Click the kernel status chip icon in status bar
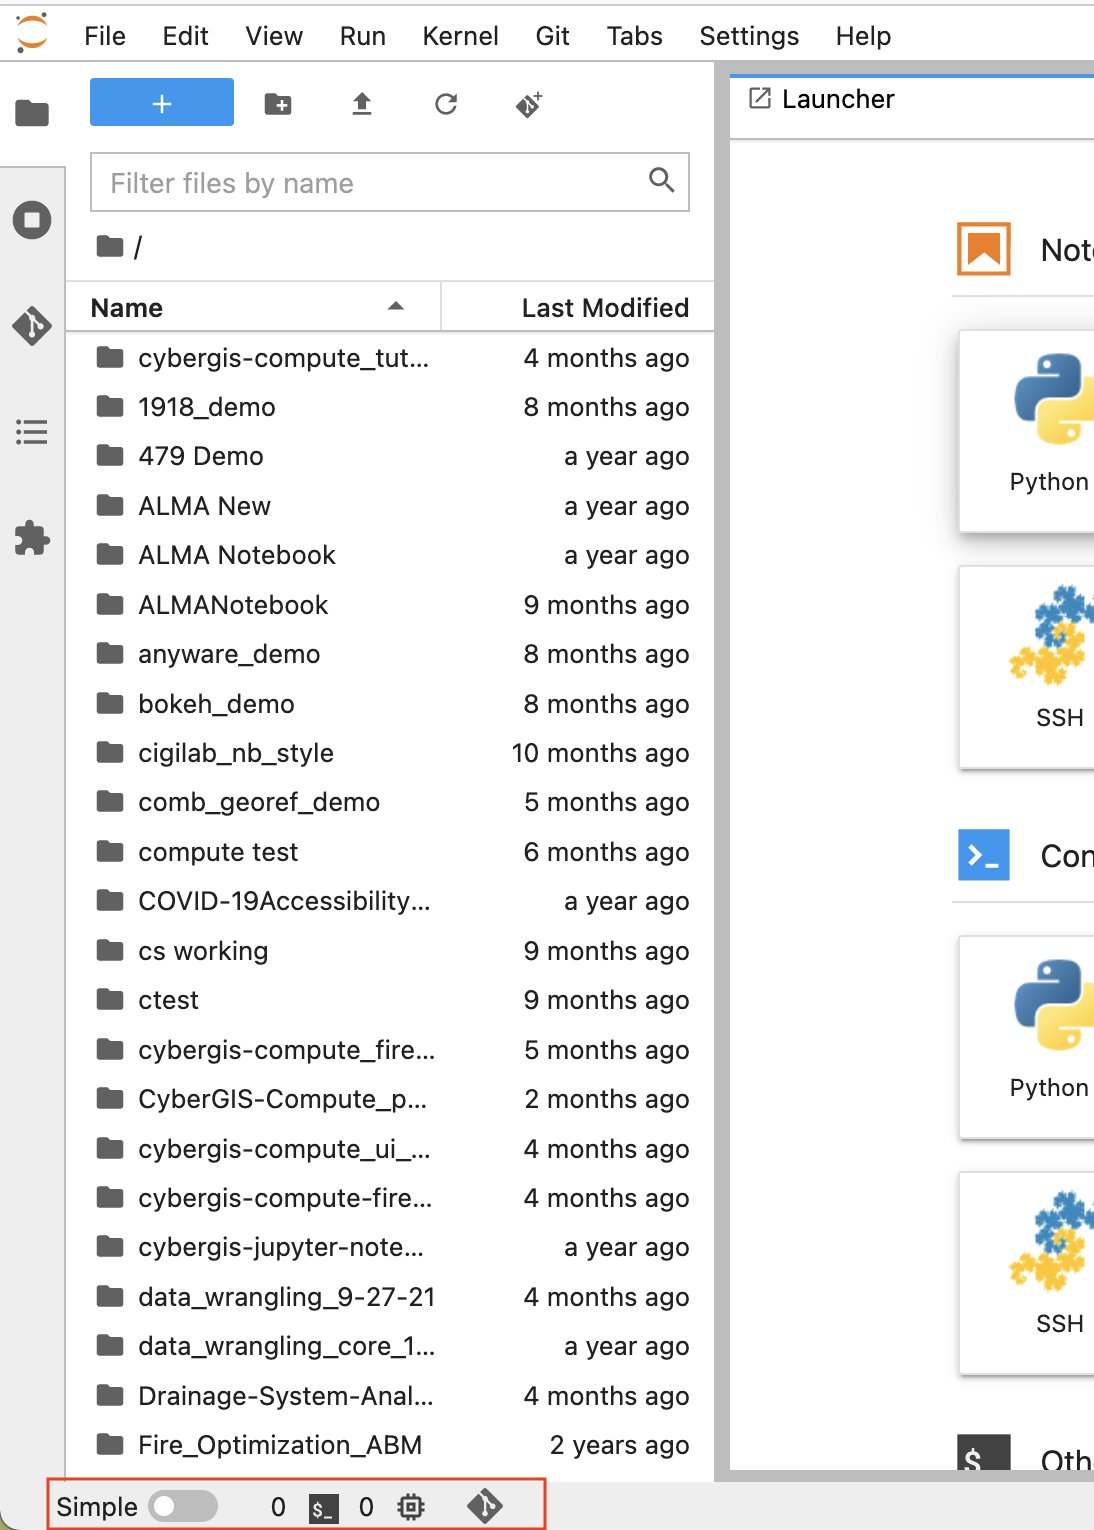 click(412, 1506)
